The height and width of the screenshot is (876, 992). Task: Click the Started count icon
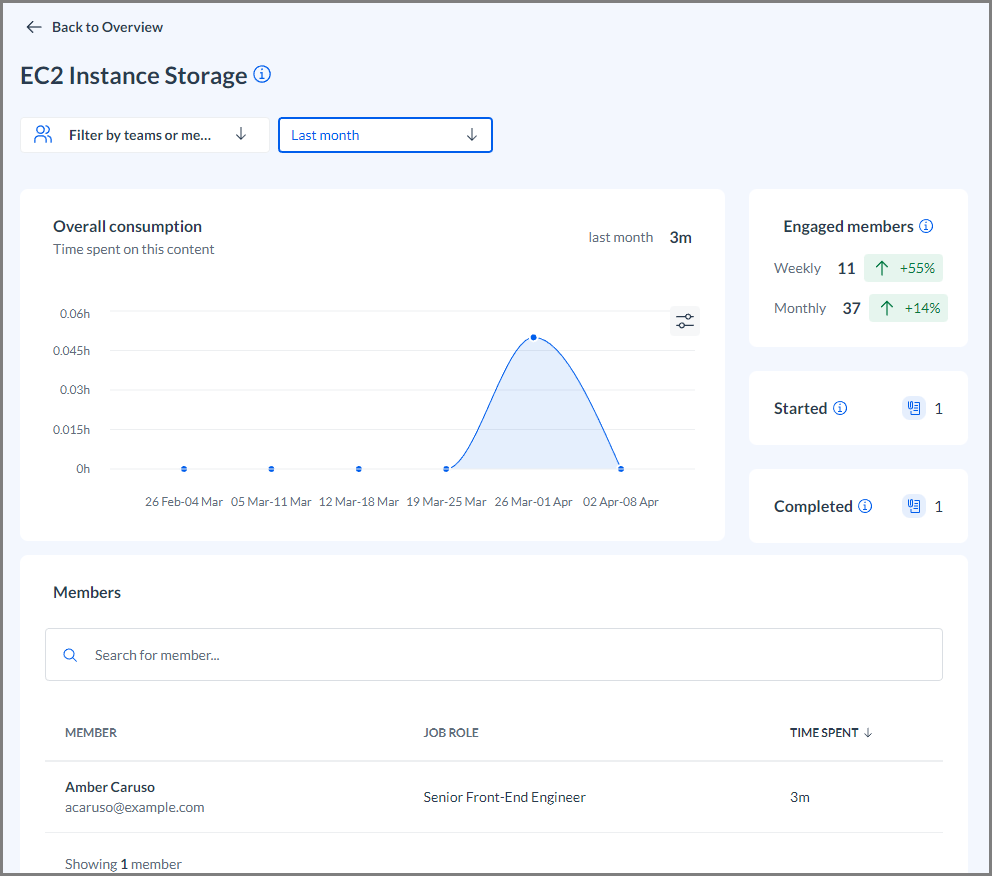click(914, 408)
